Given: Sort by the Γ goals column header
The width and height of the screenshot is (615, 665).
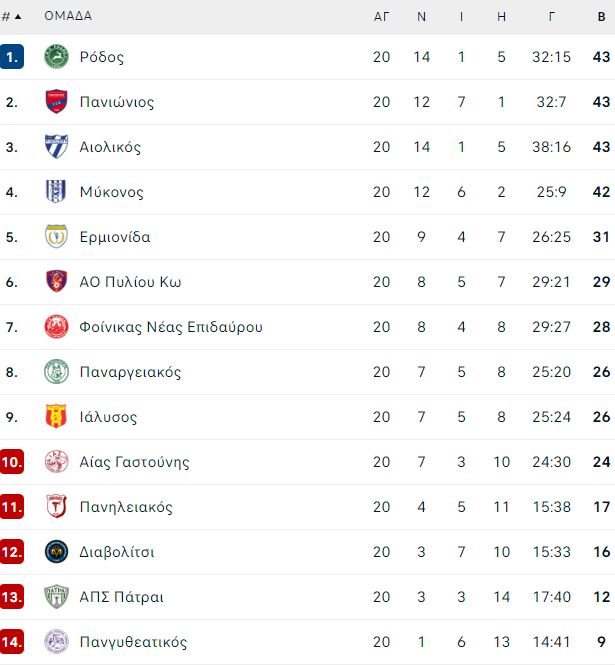Looking at the screenshot, I should point(551,17).
